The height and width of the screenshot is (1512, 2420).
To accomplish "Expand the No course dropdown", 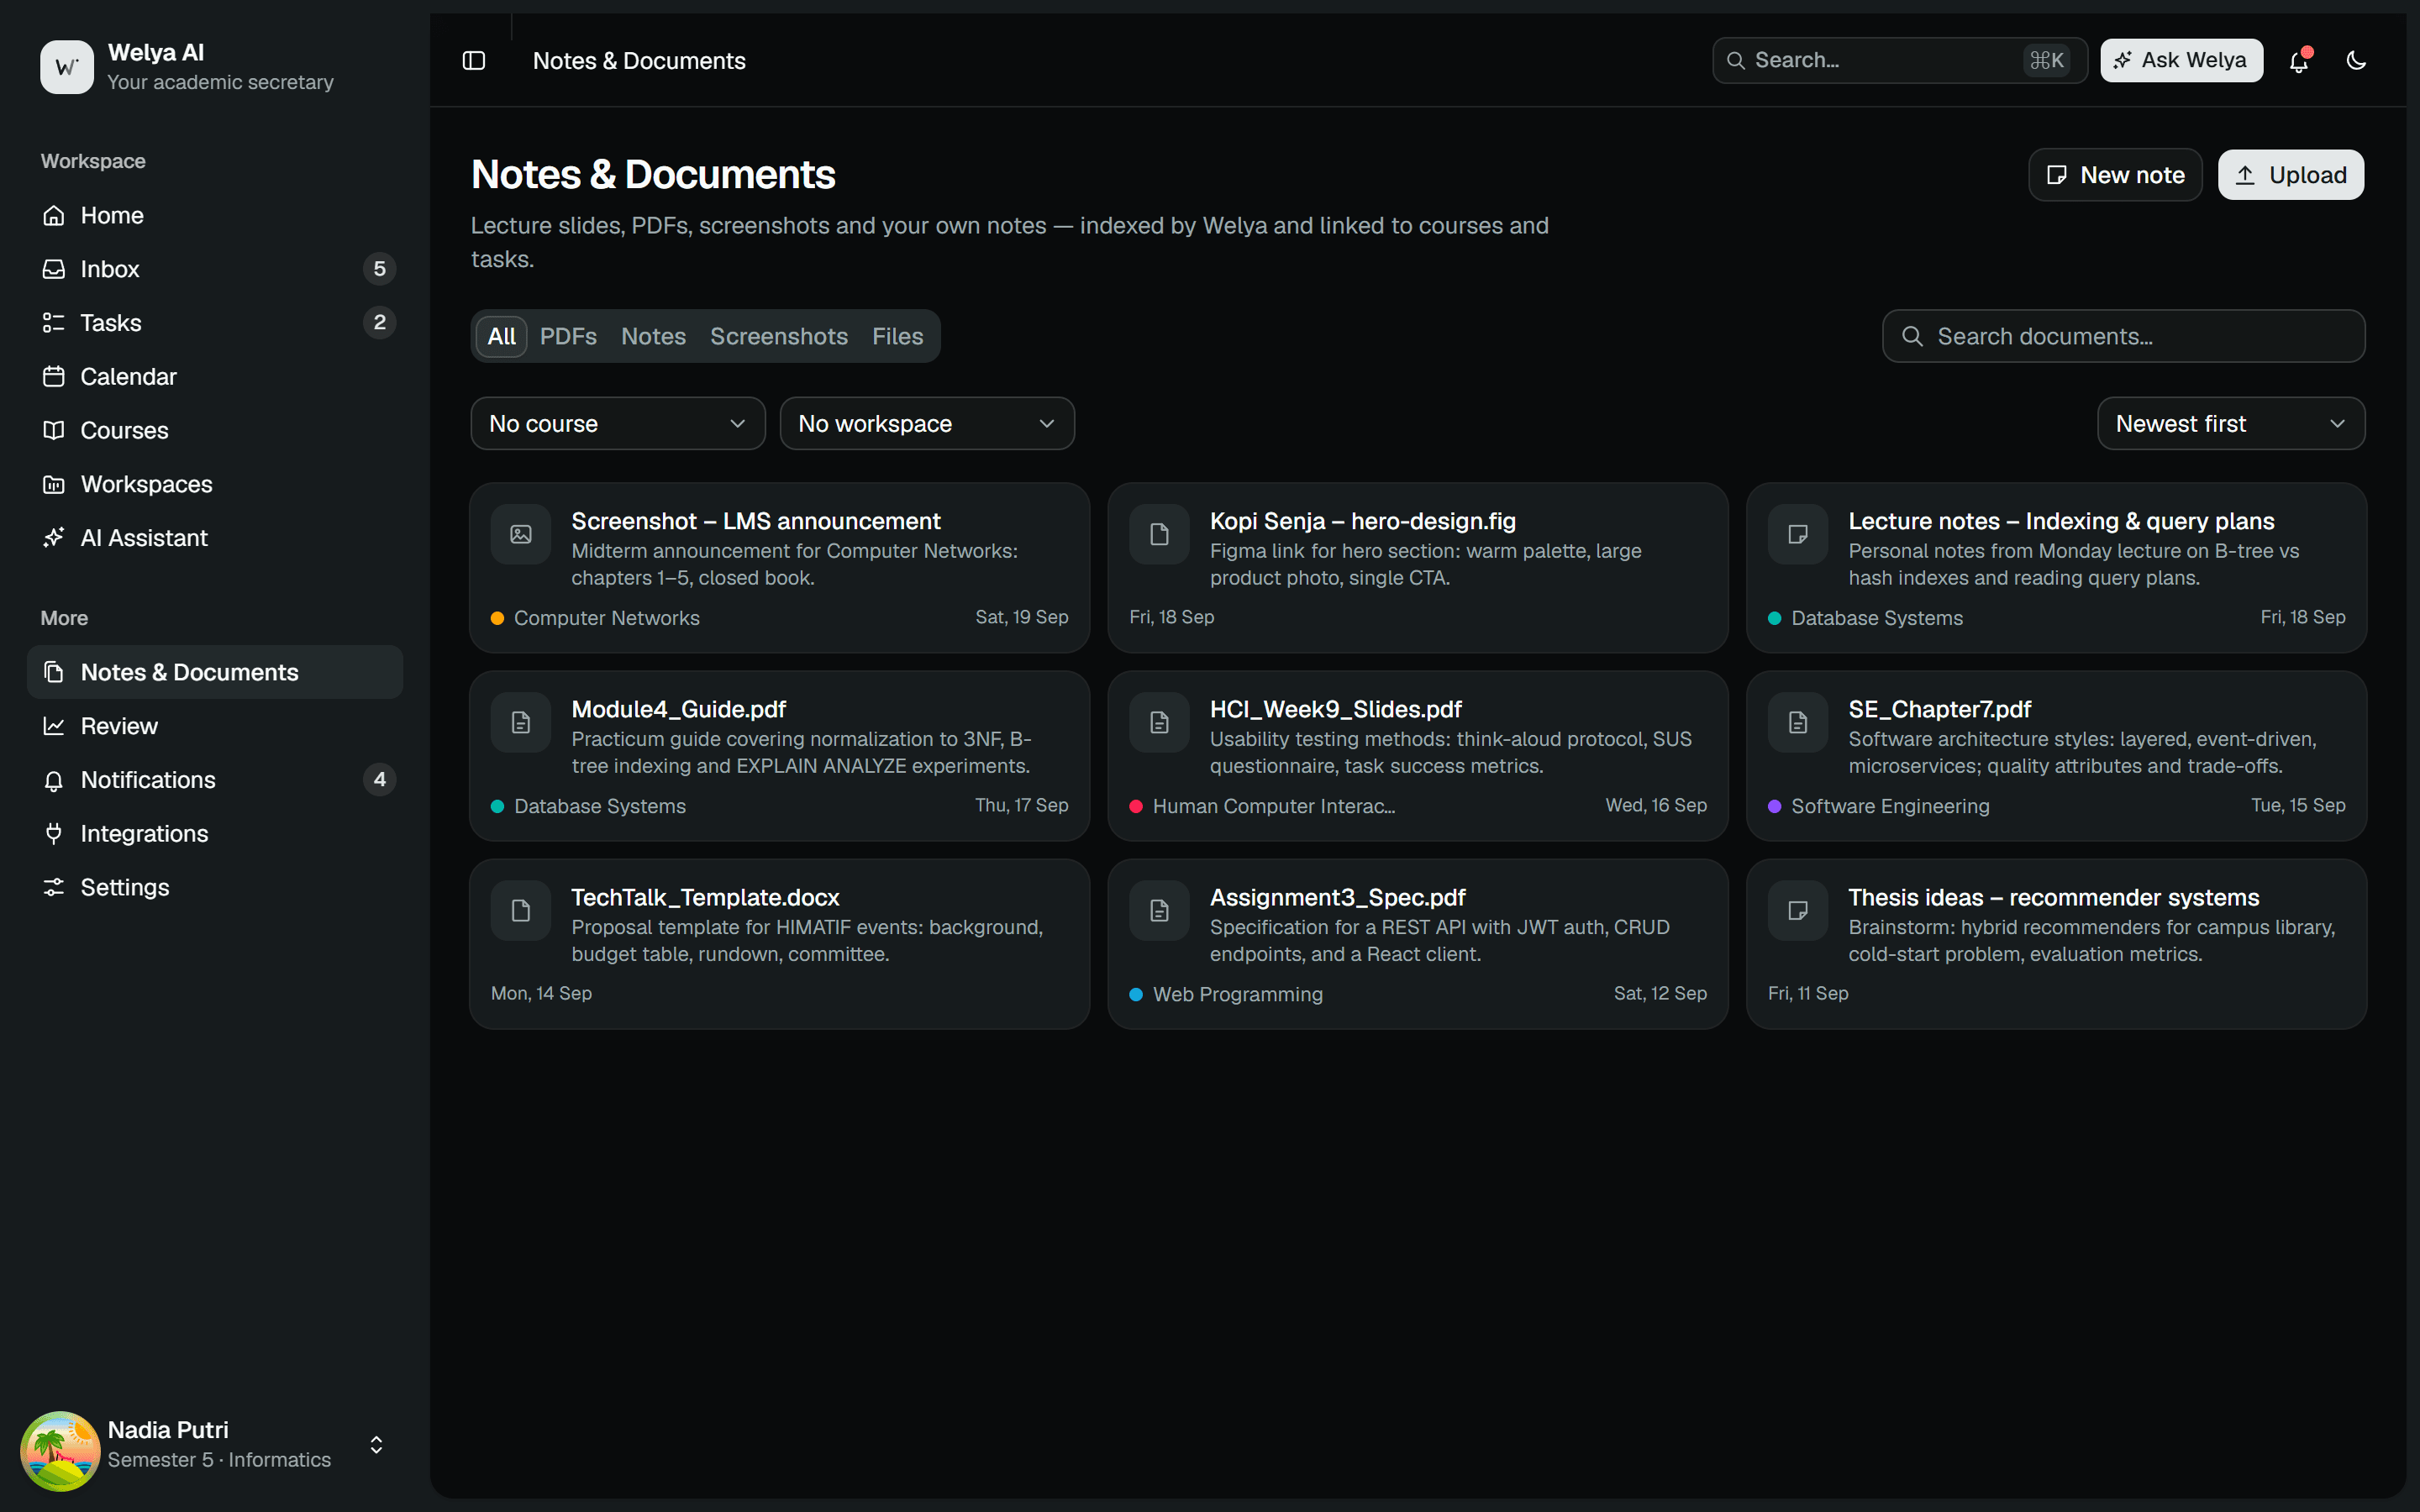I will (x=618, y=424).
